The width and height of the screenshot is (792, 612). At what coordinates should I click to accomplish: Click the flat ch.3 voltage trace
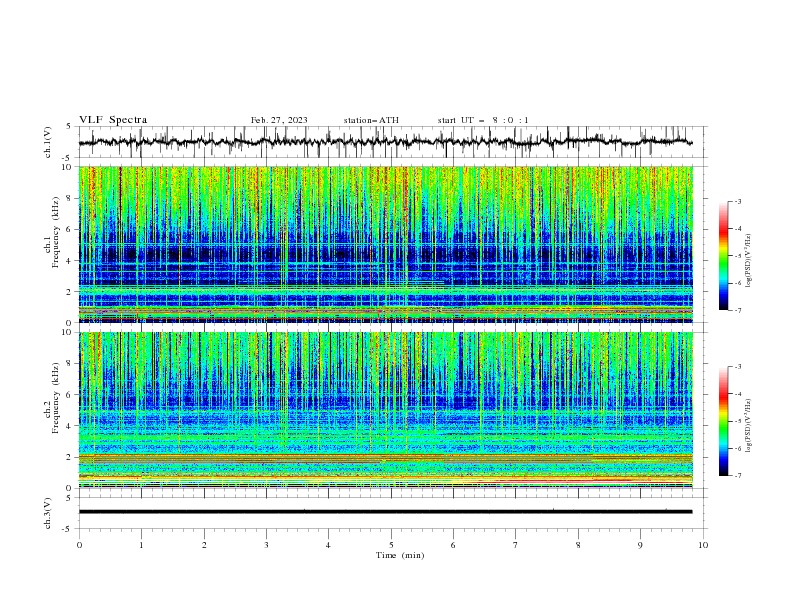point(385,512)
